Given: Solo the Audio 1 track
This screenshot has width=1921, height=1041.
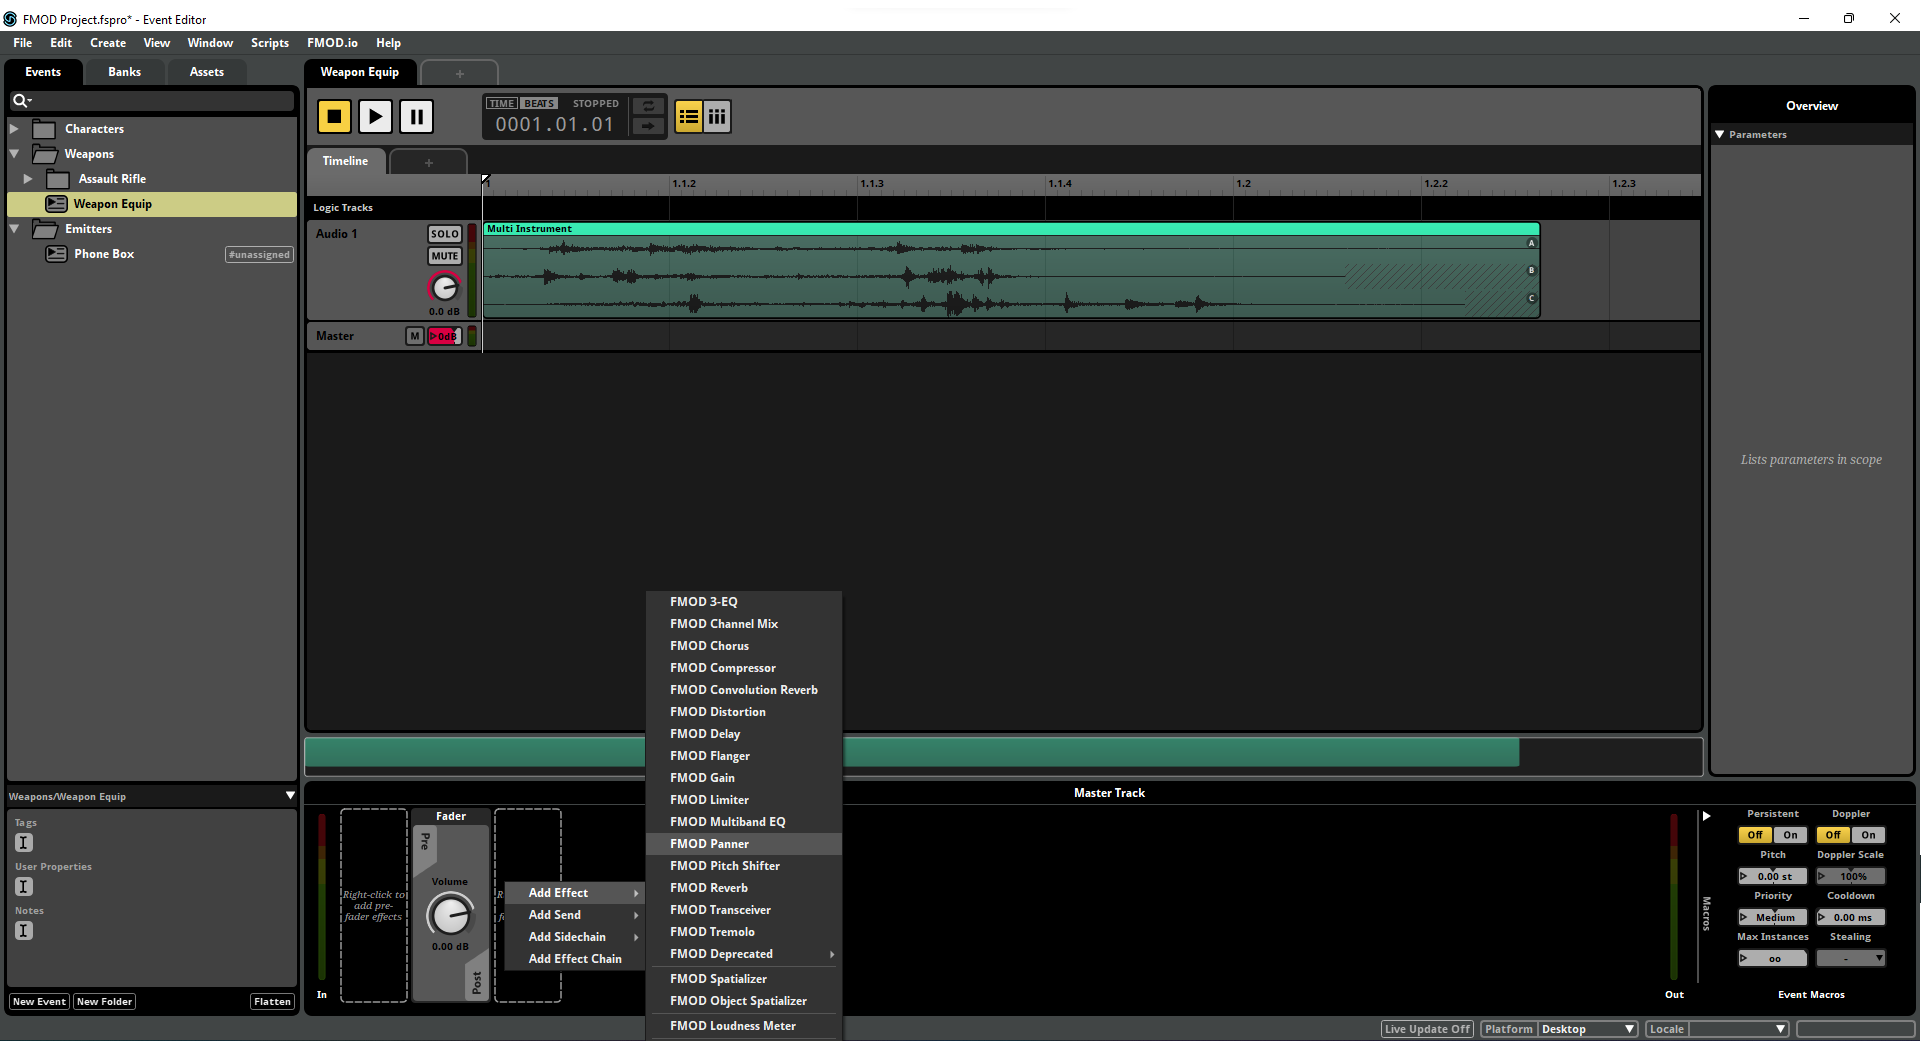Looking at the screenshot, I should pos(445,234).
